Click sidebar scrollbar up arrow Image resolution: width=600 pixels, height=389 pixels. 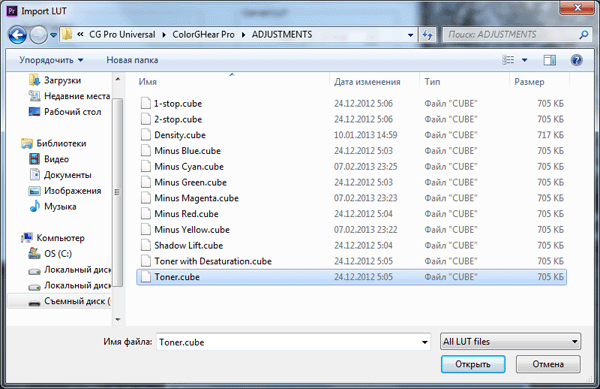coord(118,80)
